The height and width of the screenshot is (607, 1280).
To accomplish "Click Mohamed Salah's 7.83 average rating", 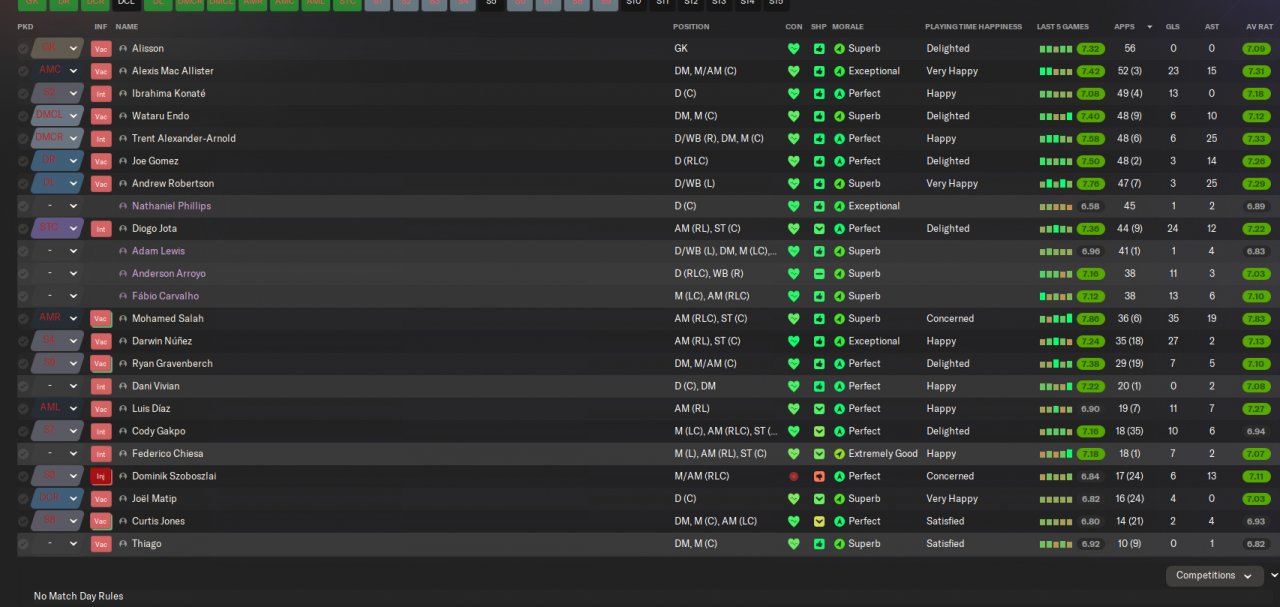I will (1257, 318).
